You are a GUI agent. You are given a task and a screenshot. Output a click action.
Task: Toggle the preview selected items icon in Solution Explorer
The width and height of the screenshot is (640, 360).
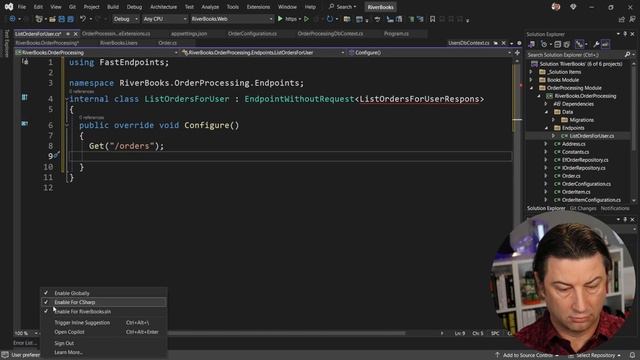[x=605, y=44]
